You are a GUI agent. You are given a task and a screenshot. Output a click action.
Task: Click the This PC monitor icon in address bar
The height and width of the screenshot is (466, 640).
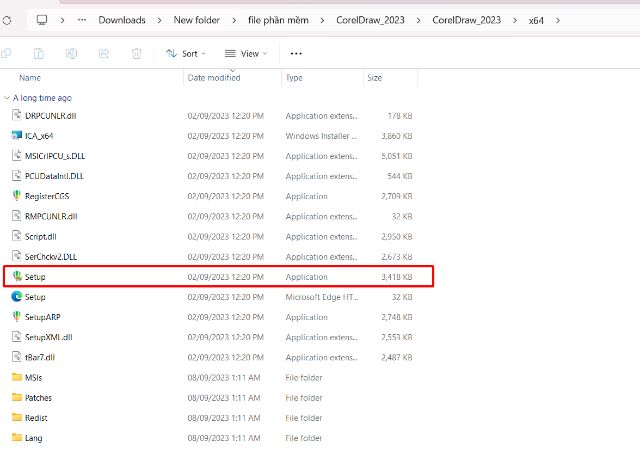tap(41, 19)
